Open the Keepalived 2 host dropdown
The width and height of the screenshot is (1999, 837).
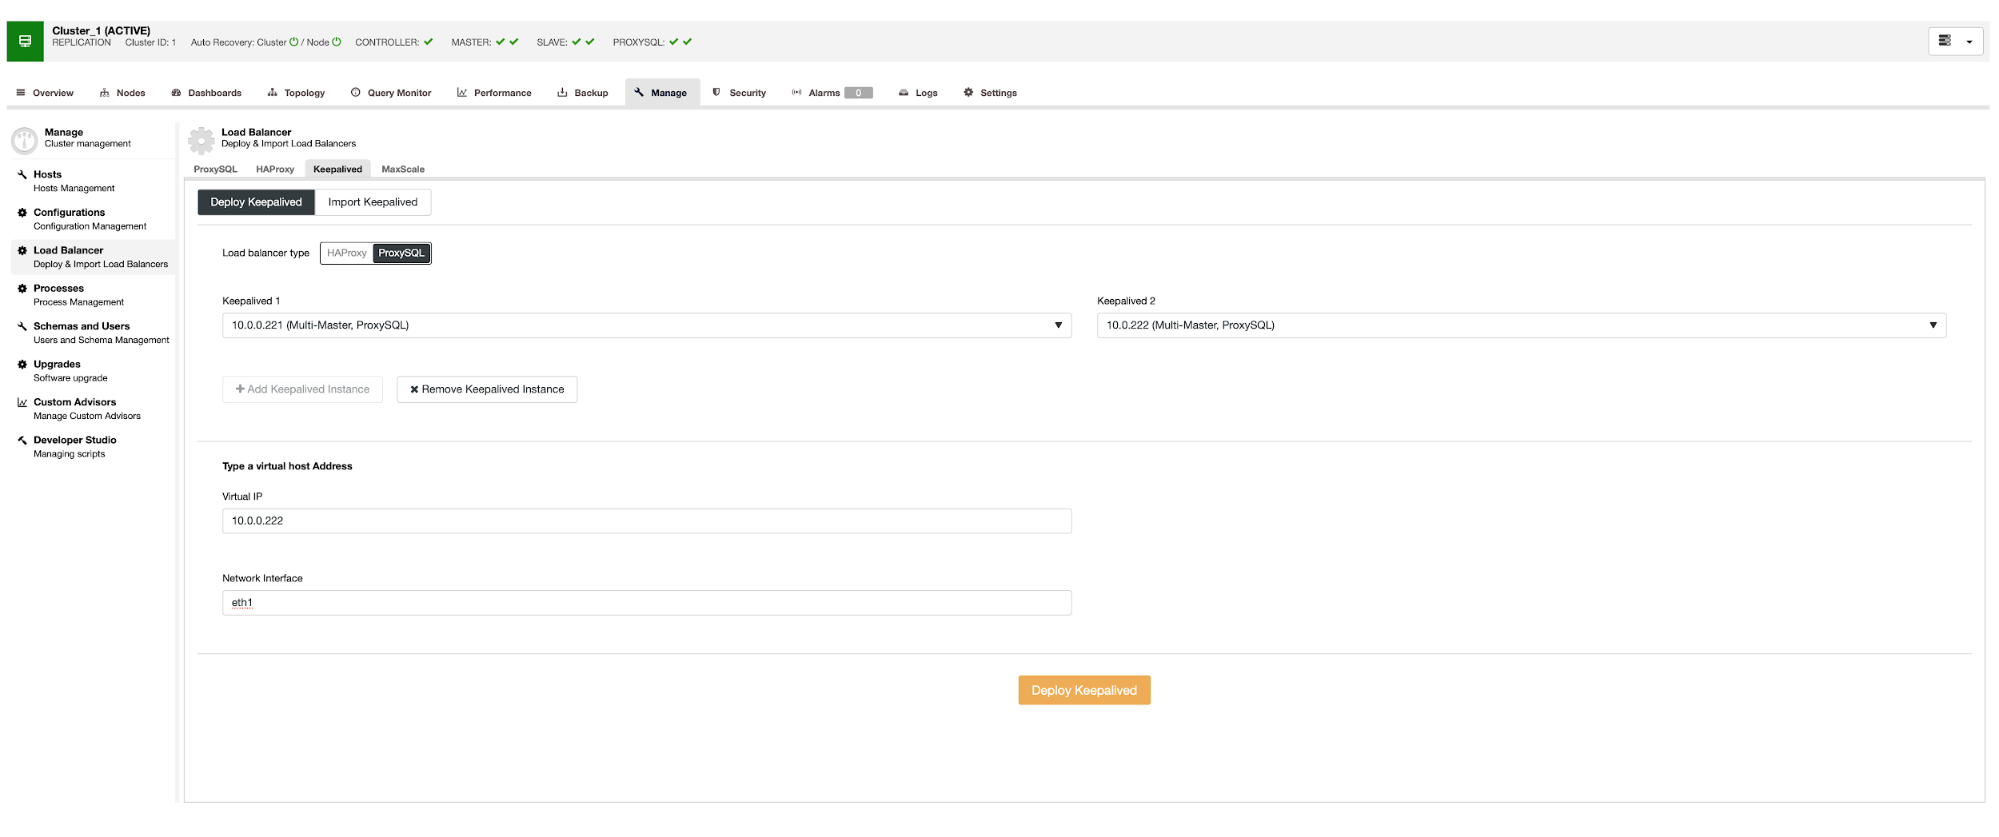click(1521, 325)
